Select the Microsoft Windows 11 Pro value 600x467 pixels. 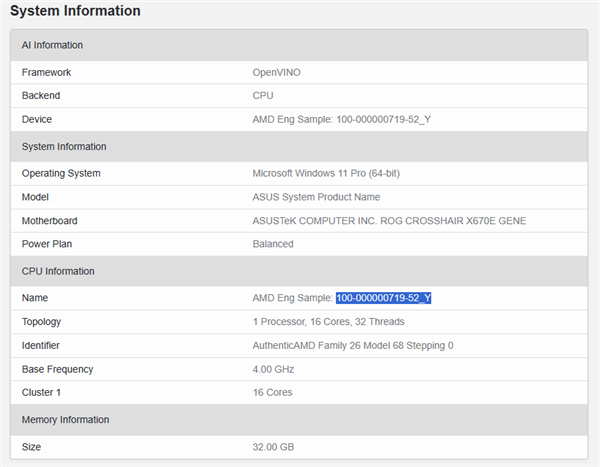click(x=326, y=173)
